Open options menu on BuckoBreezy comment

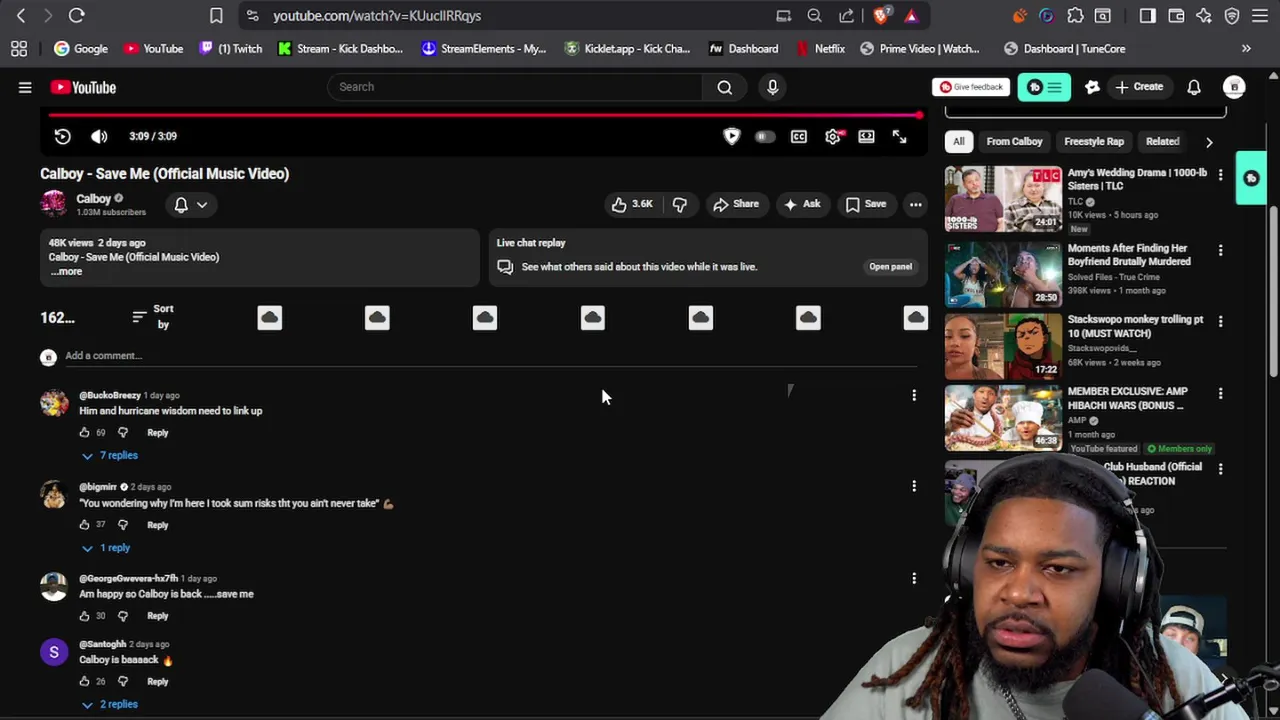(914, 396)
